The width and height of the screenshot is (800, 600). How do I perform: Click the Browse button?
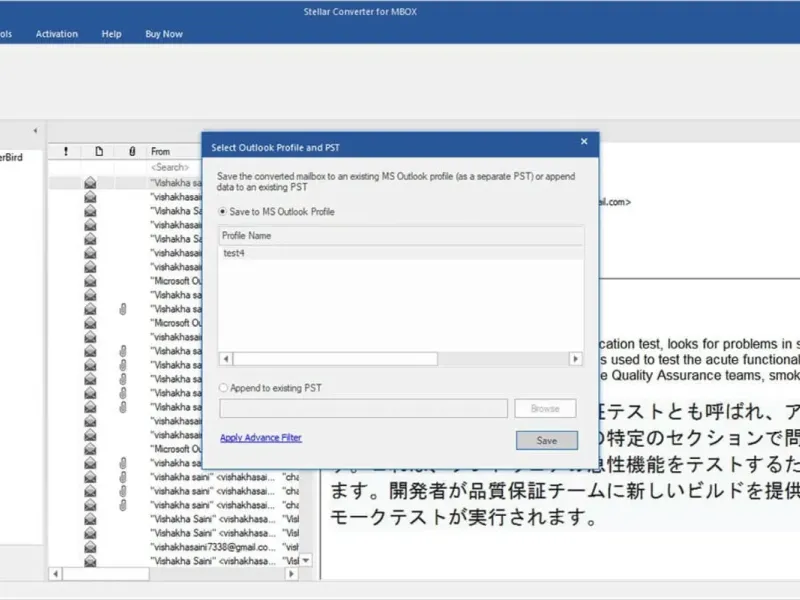coord(545,408)
